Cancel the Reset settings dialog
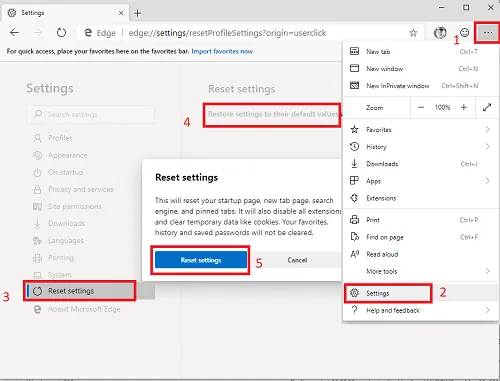The width and height of the screenshot is (500, 381). click(x=297, y=260)
